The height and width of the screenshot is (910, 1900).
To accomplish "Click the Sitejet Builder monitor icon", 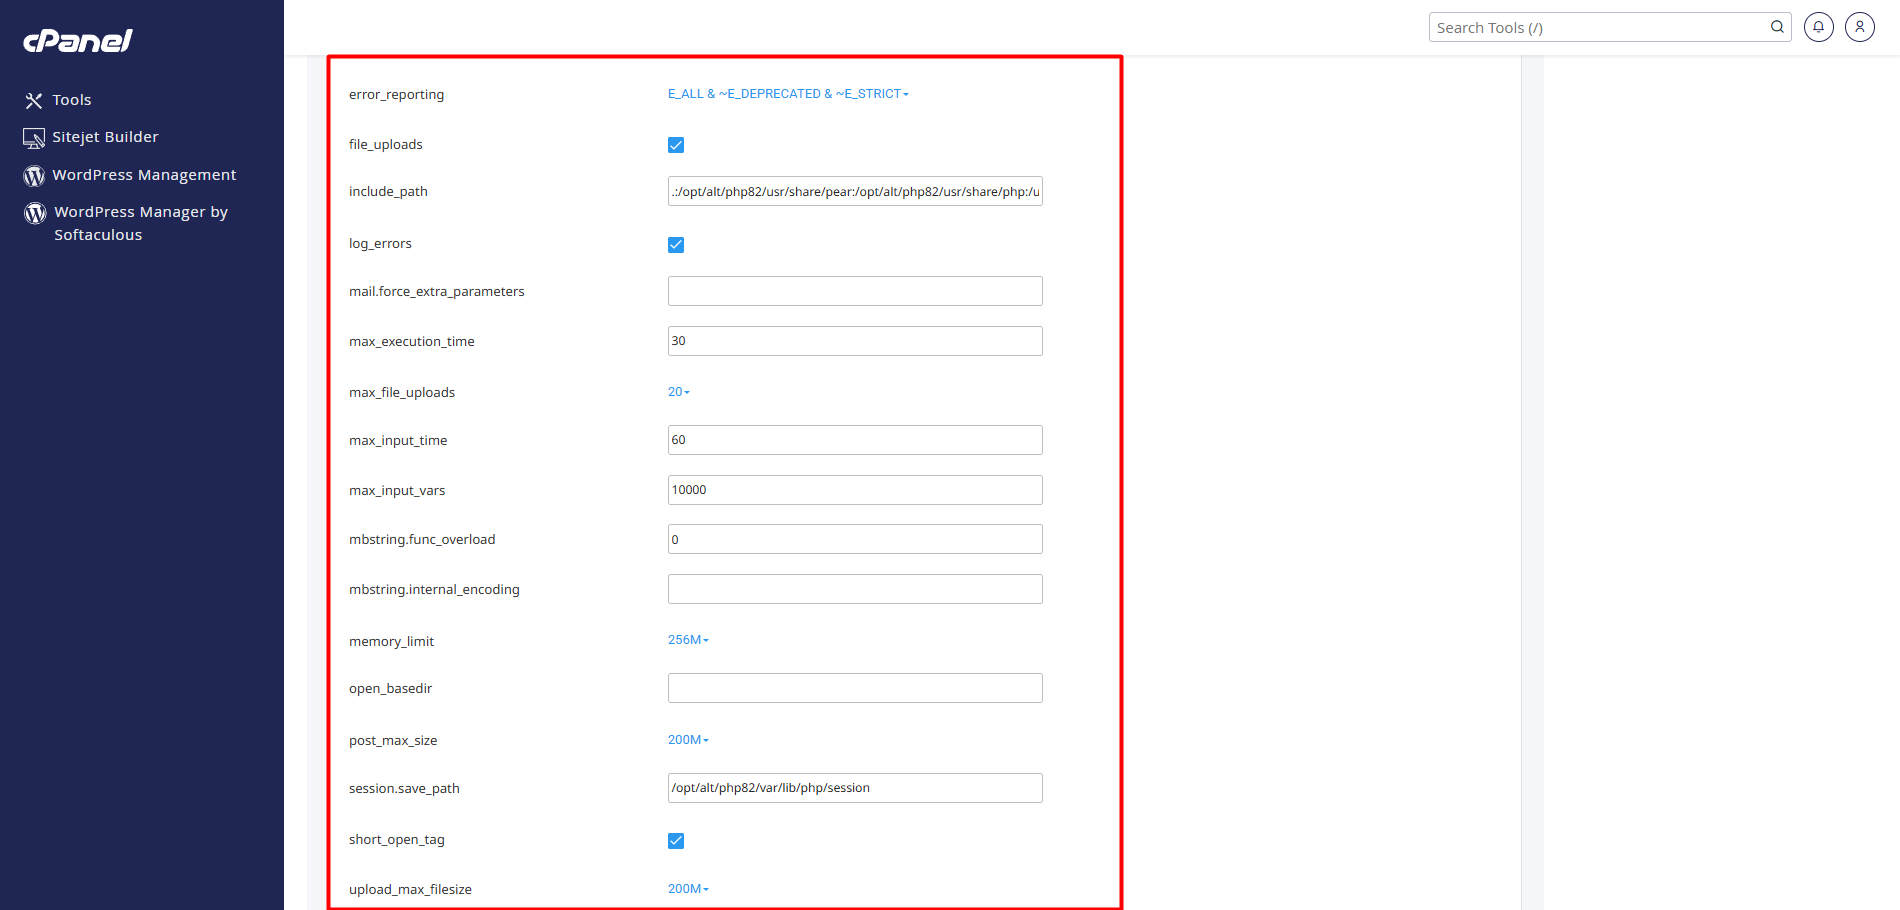I will click(x=34, y=138).
